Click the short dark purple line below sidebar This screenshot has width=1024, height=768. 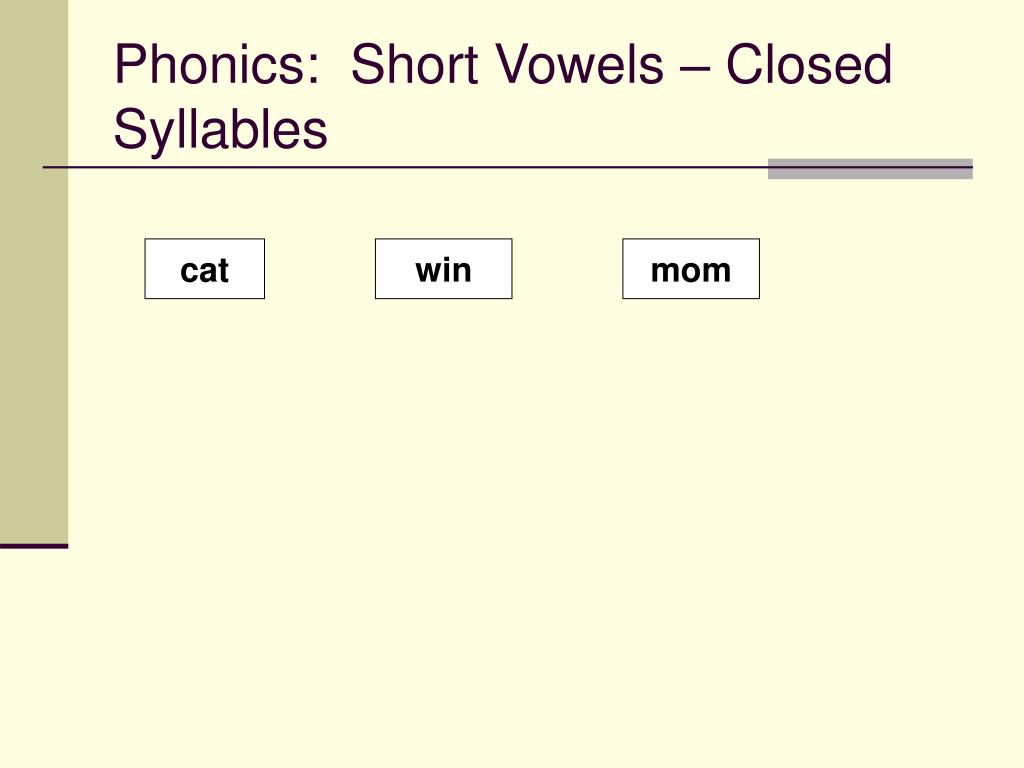click(x=34, y=546)
